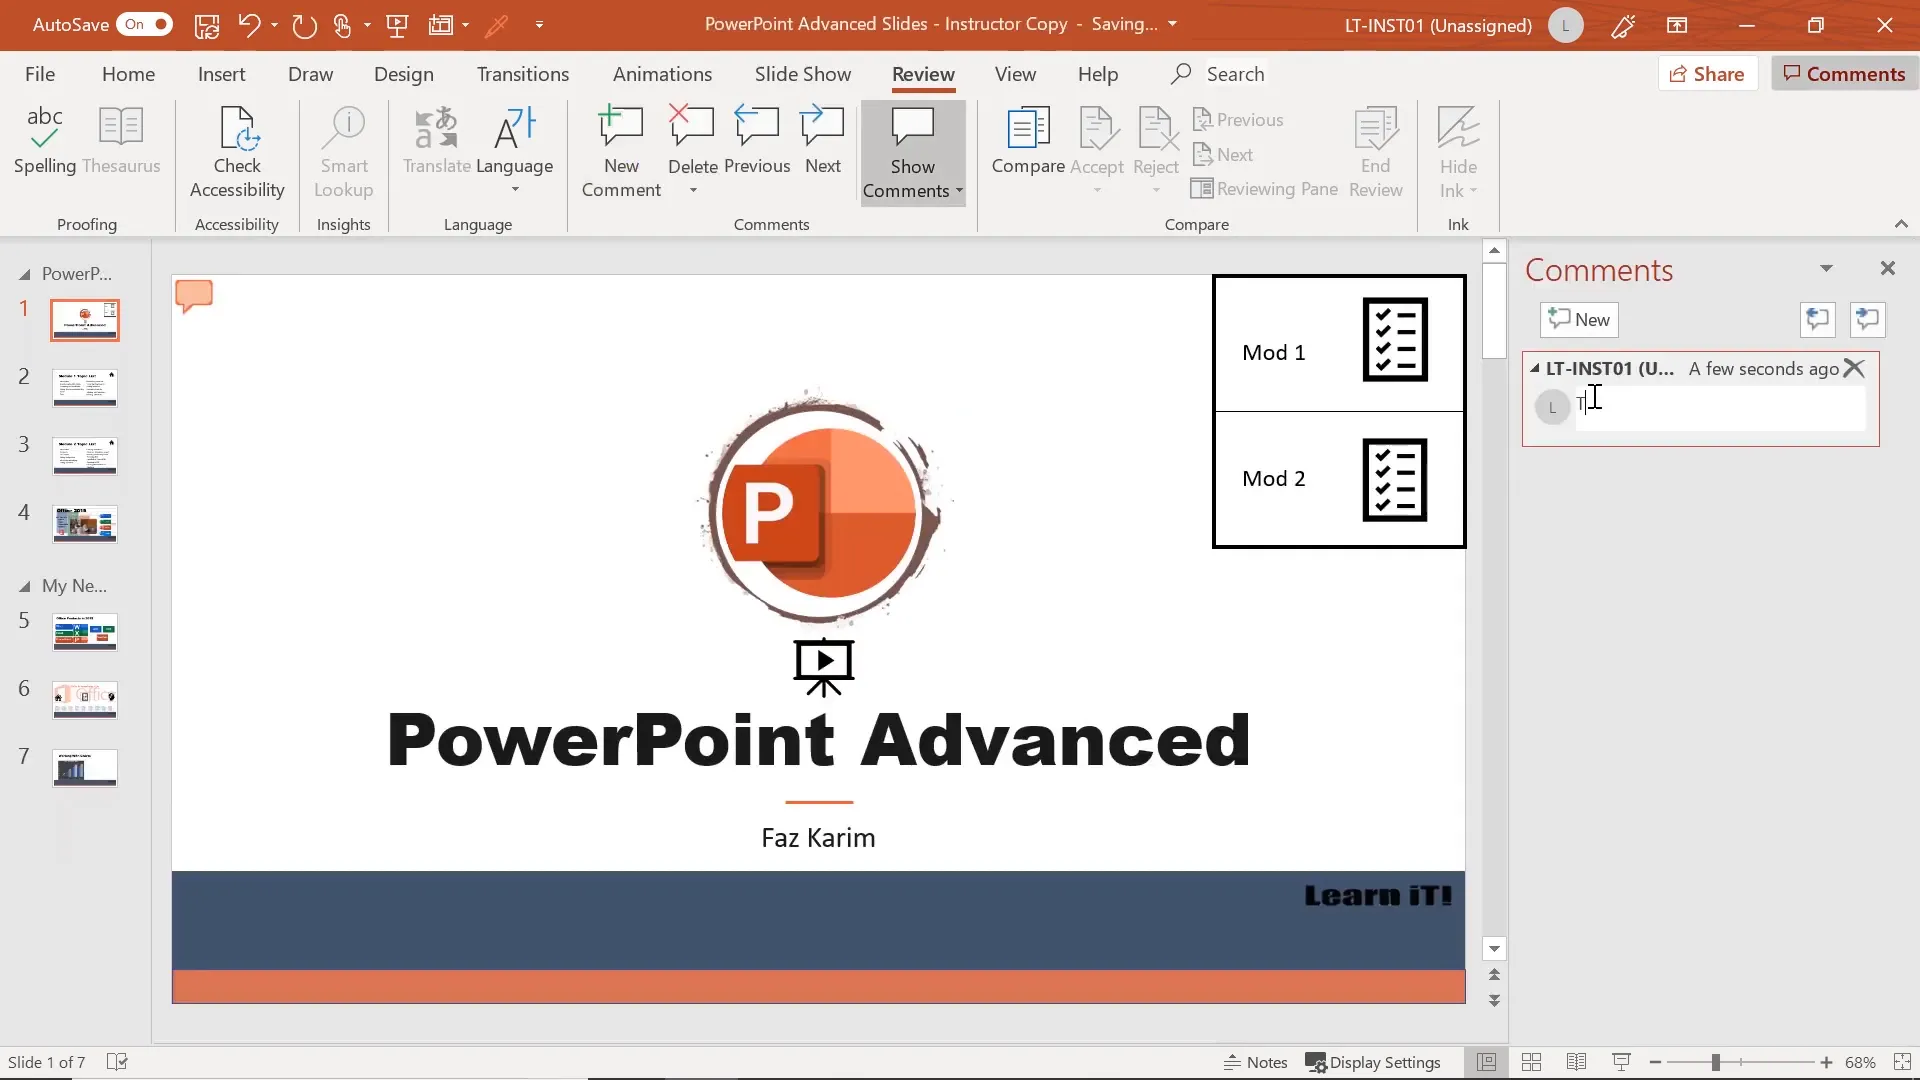Screen dimensions: 1920x1080
Task: Click End Review
Action: tap(1376, 152)
